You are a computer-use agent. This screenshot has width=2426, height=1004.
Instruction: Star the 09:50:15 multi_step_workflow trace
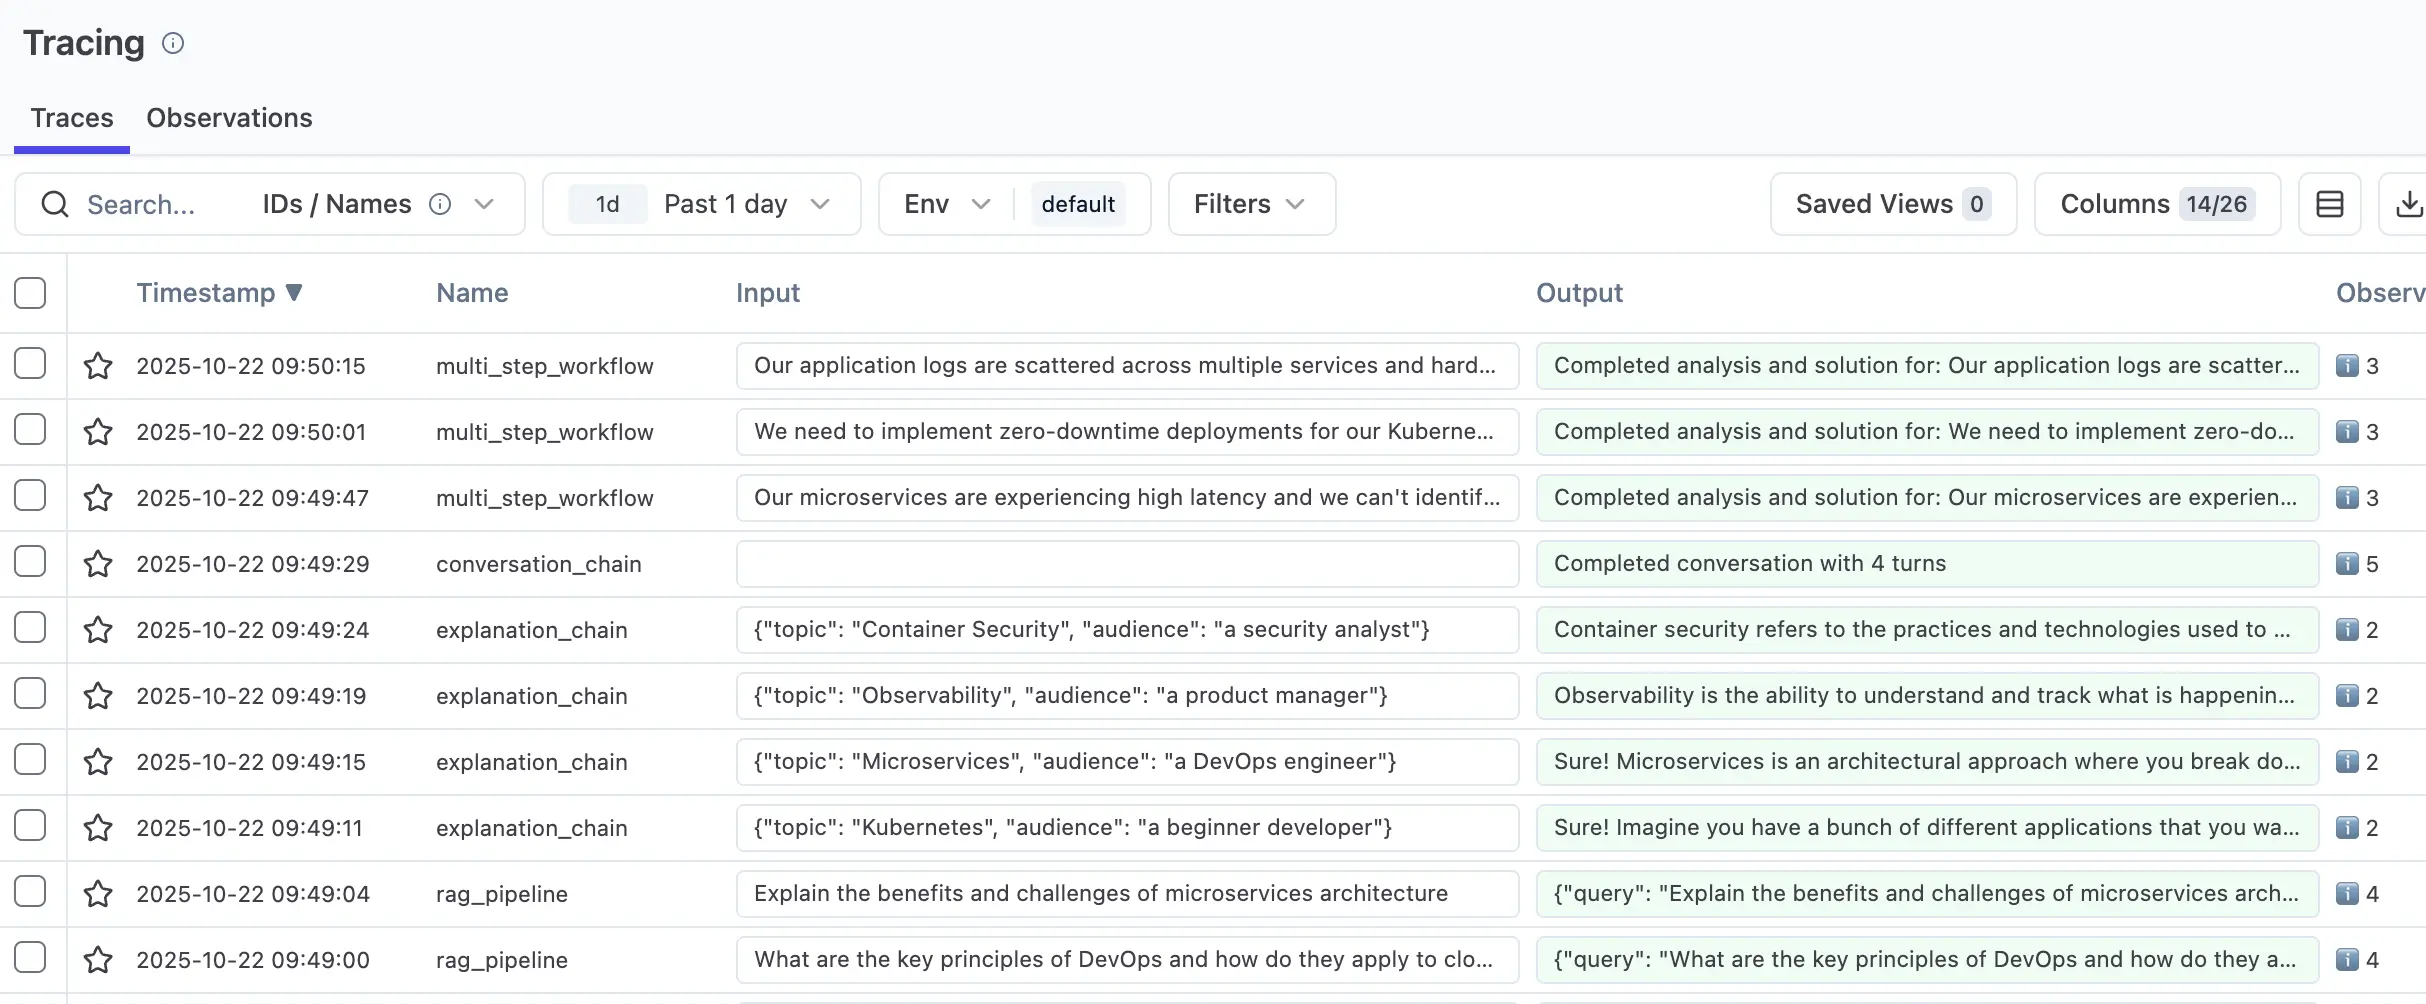[98, 366]
